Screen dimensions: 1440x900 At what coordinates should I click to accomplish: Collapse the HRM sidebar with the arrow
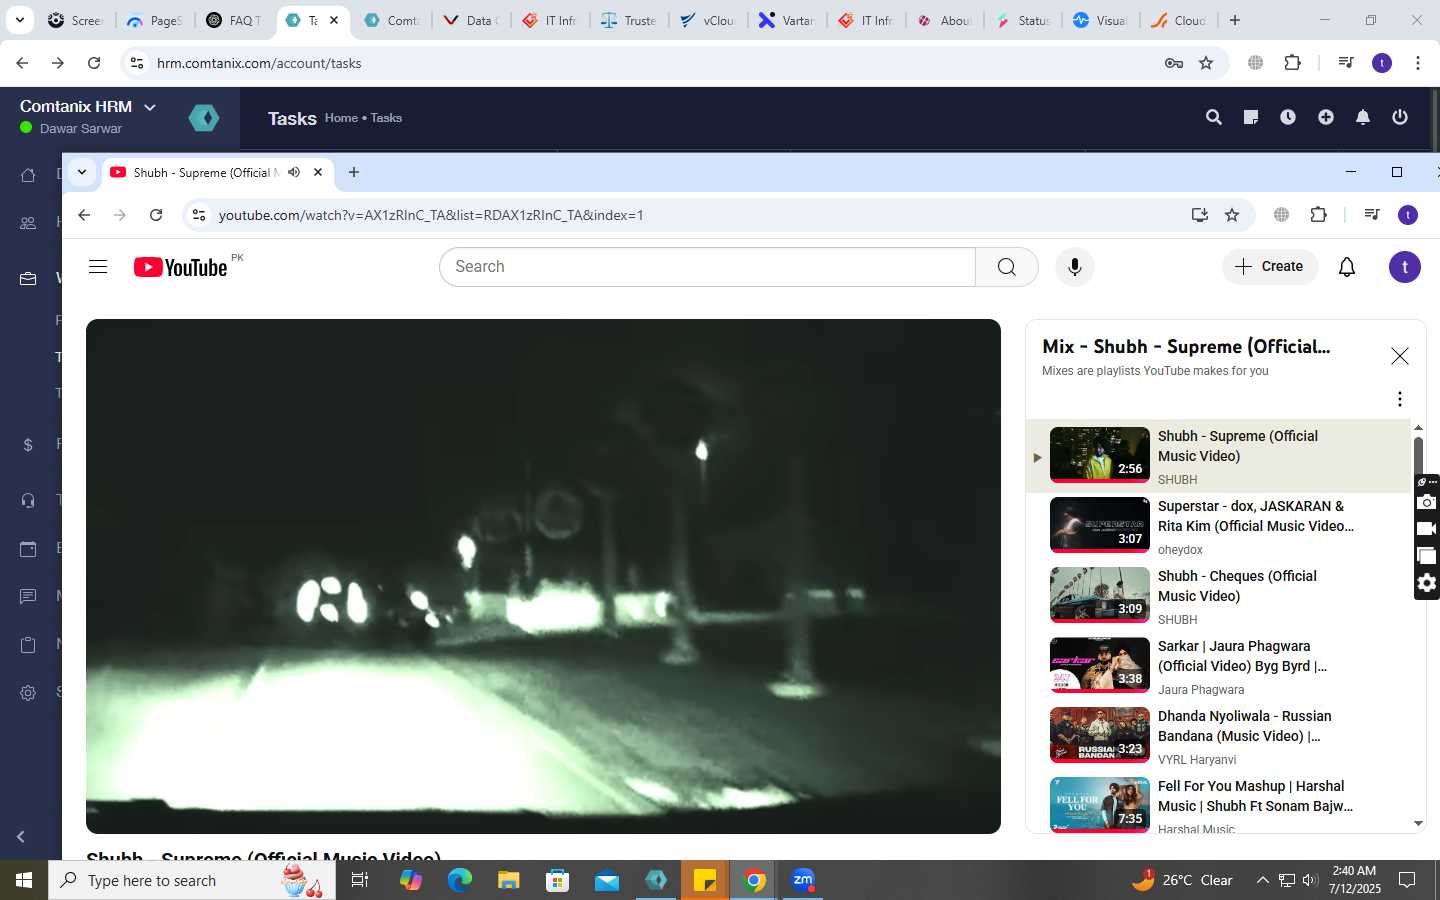click(x=21, y=837)
